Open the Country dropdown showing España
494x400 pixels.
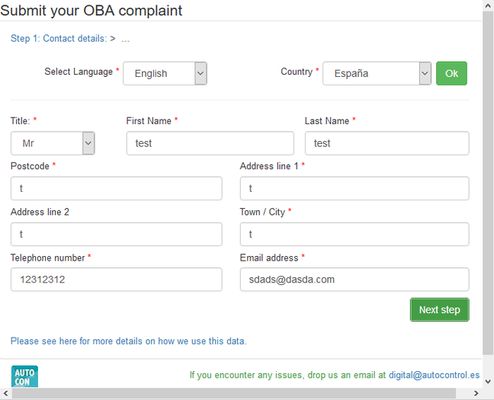377,73
